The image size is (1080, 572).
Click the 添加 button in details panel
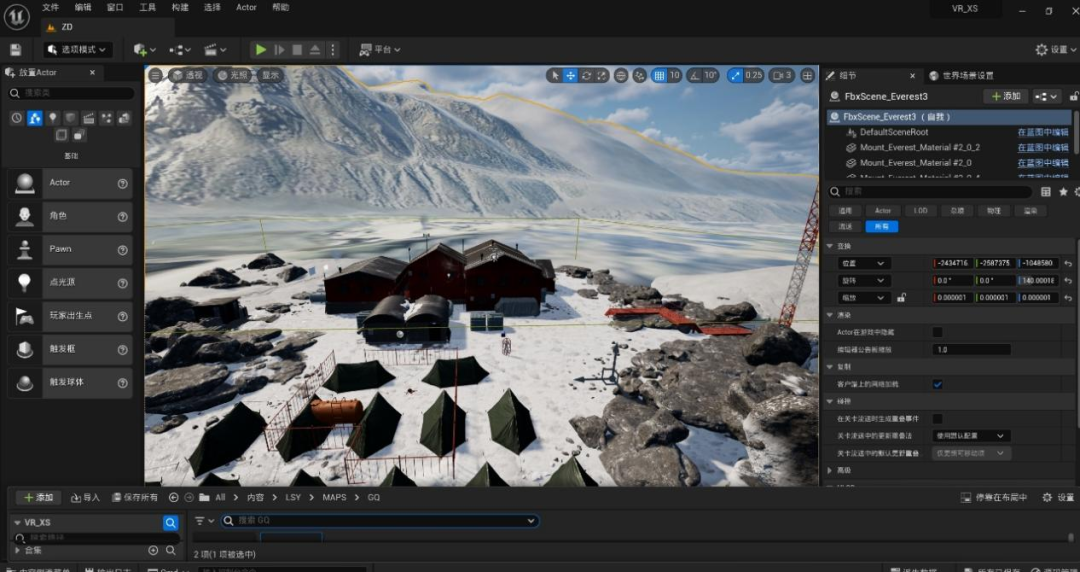tap(1005, 96)
